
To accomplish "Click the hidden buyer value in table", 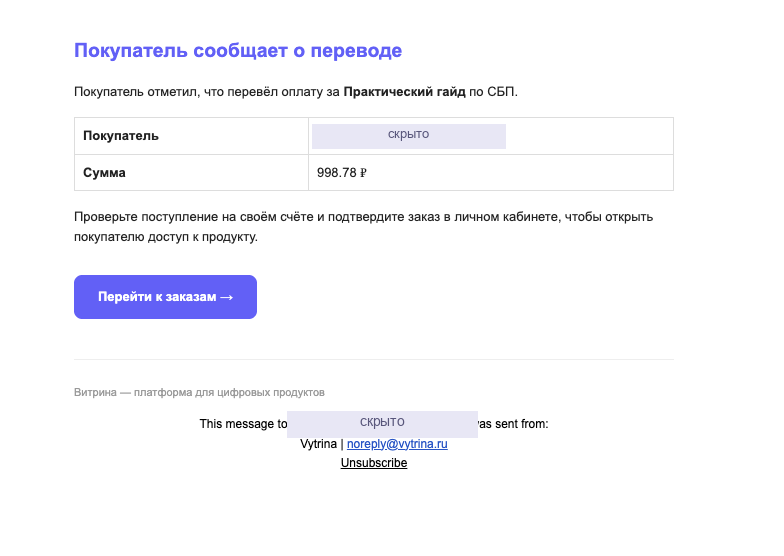I will click(x=408, y=136).
